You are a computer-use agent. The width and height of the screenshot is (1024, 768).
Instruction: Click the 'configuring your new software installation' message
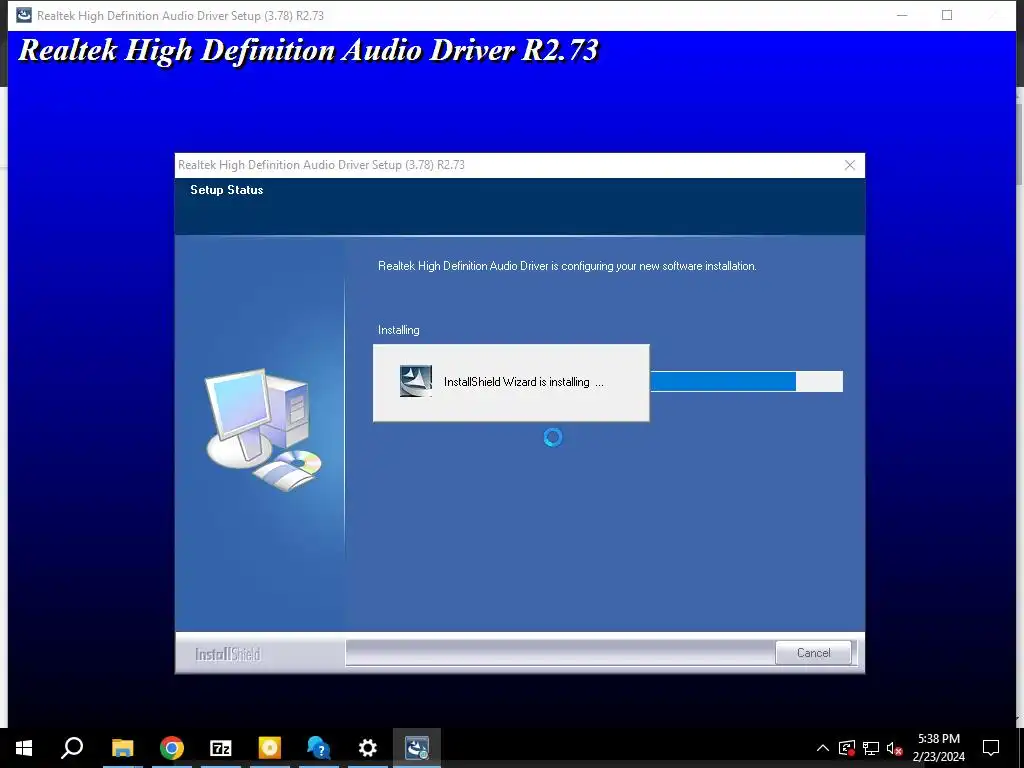[x=567, y=266]
